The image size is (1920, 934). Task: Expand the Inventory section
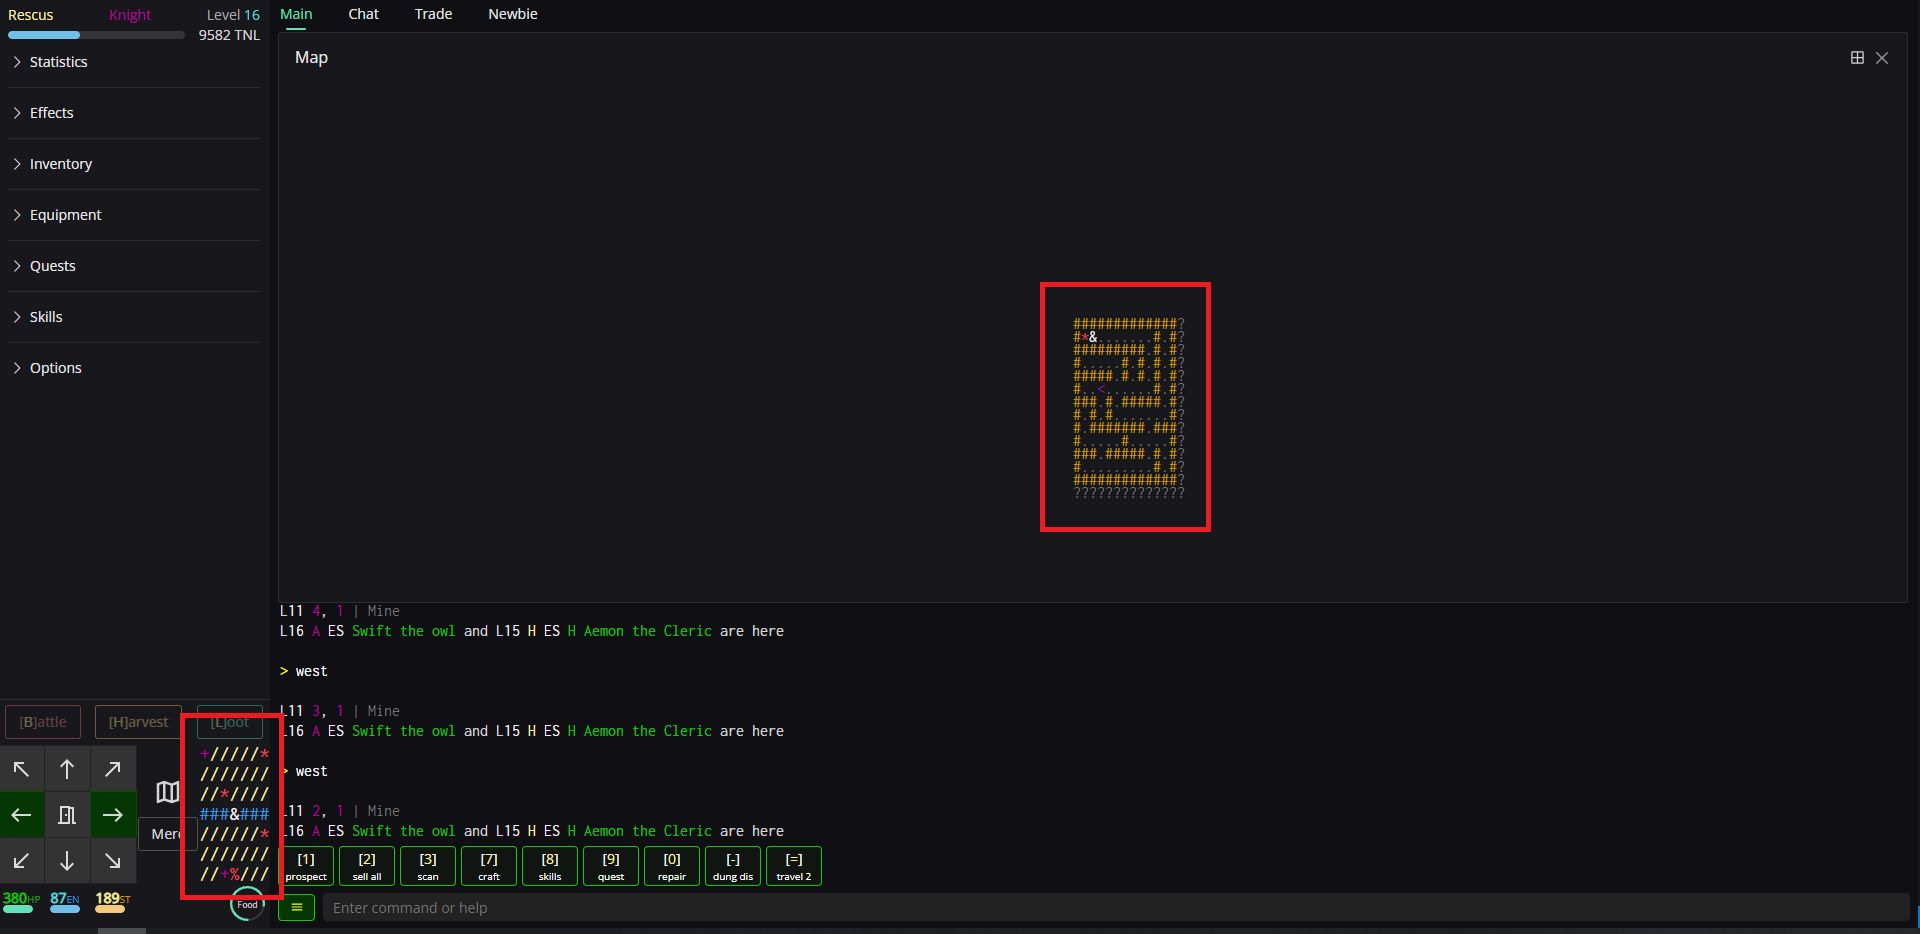(60, 163)
